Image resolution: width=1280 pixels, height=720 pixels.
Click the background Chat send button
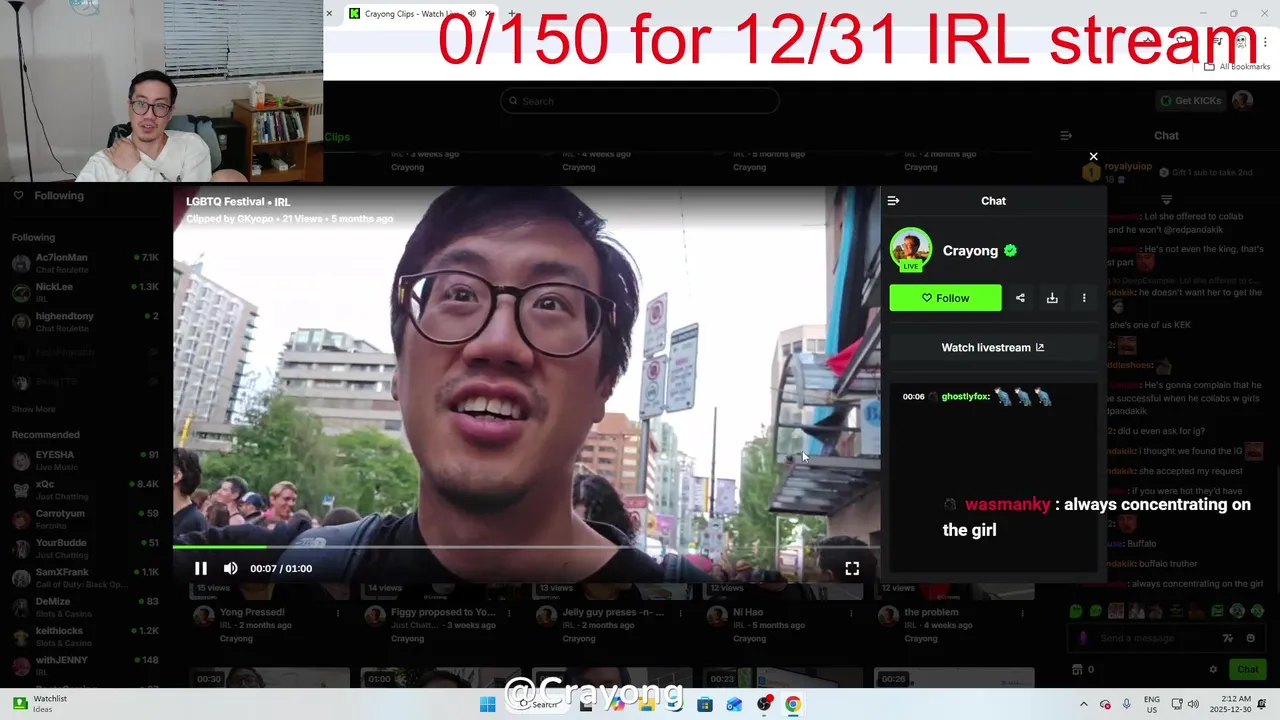tap(1247, 670)
